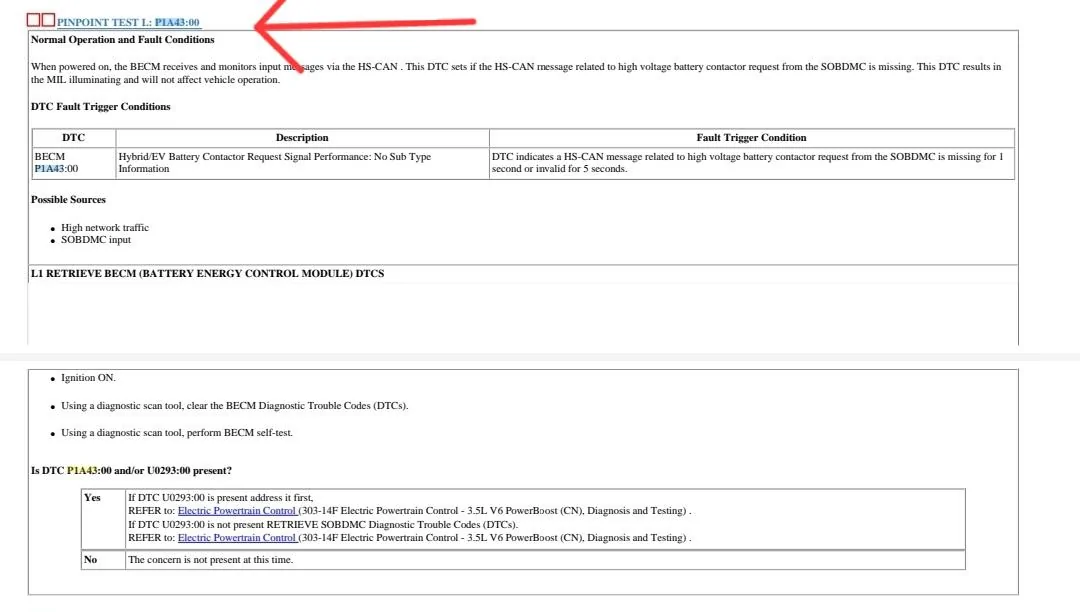
Task: Open the first Electric Powertrain Control link
Action: coord(237,511)
